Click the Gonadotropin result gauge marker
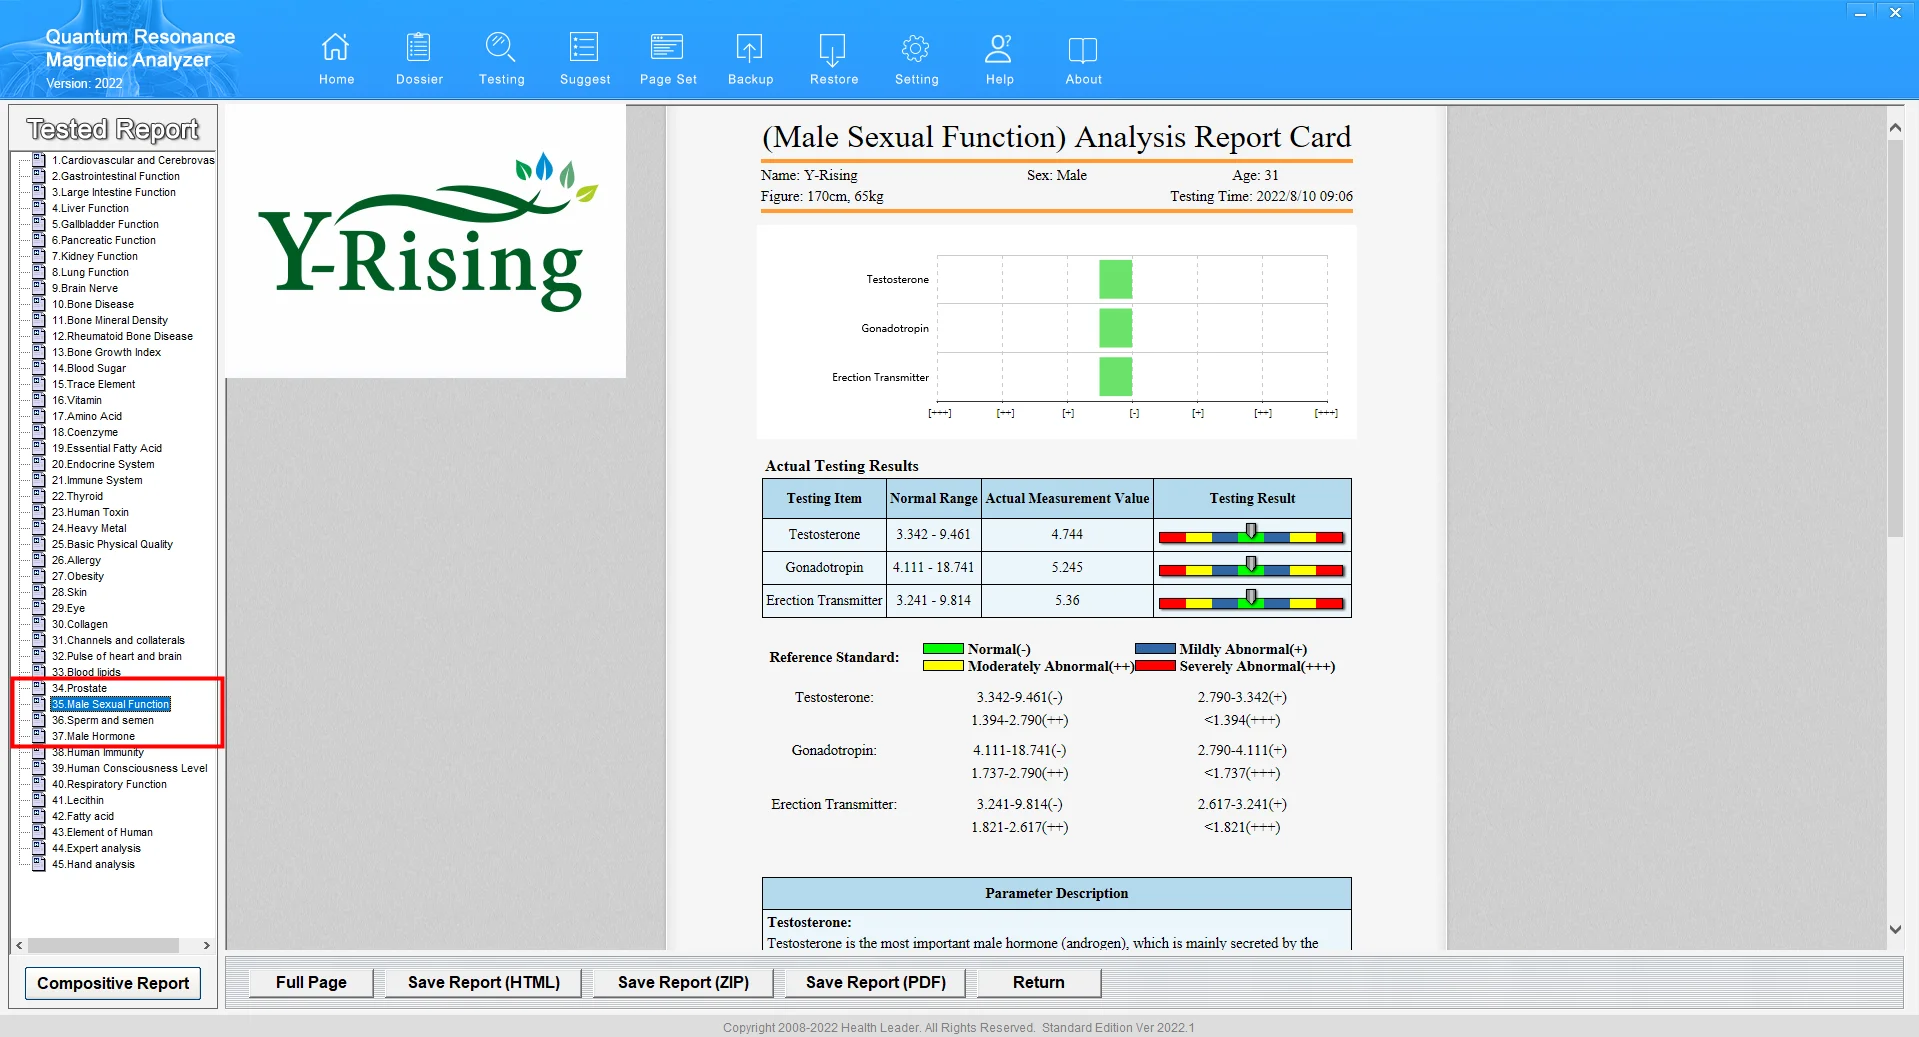Screen dimensions: 1919x1037 click(x=1251, y=564)
